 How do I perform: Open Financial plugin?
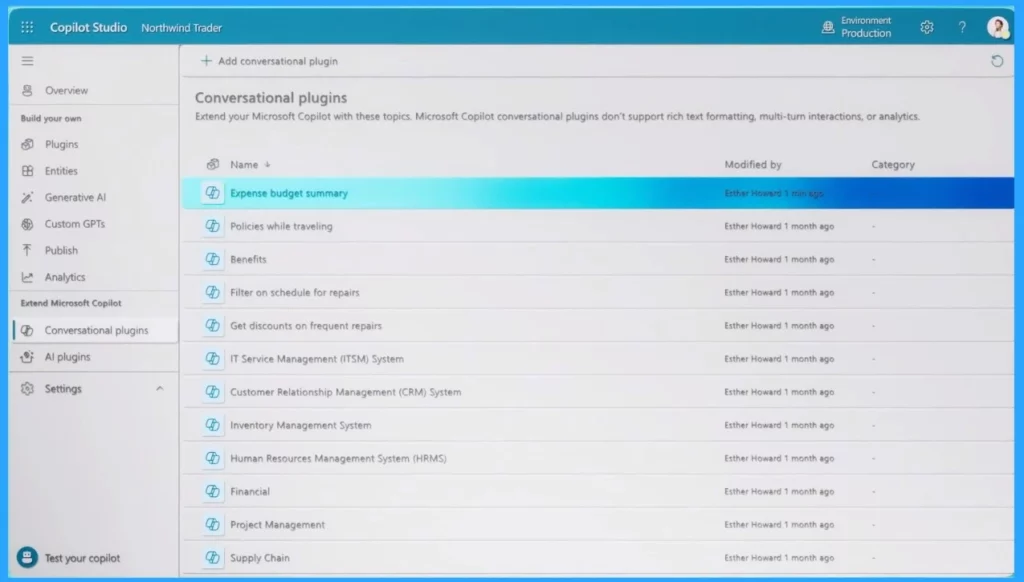tap(249, 491)
